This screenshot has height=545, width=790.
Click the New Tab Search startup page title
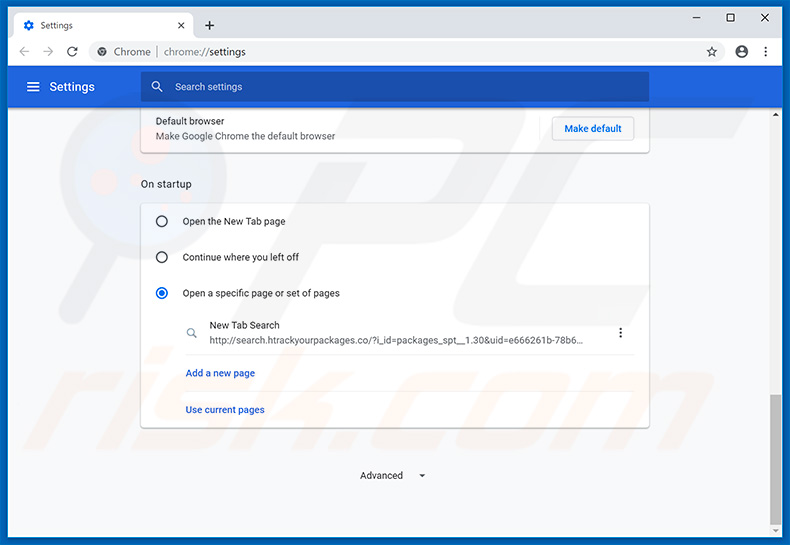point(244,325)
